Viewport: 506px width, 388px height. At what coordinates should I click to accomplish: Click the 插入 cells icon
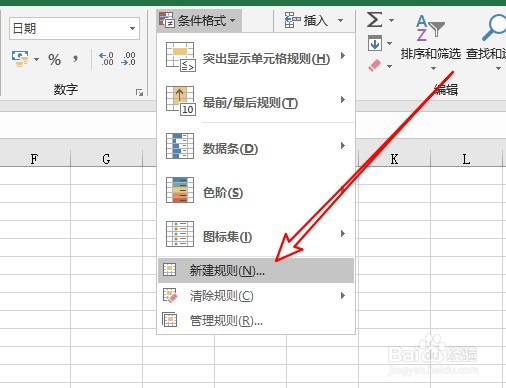coord(292,20)
